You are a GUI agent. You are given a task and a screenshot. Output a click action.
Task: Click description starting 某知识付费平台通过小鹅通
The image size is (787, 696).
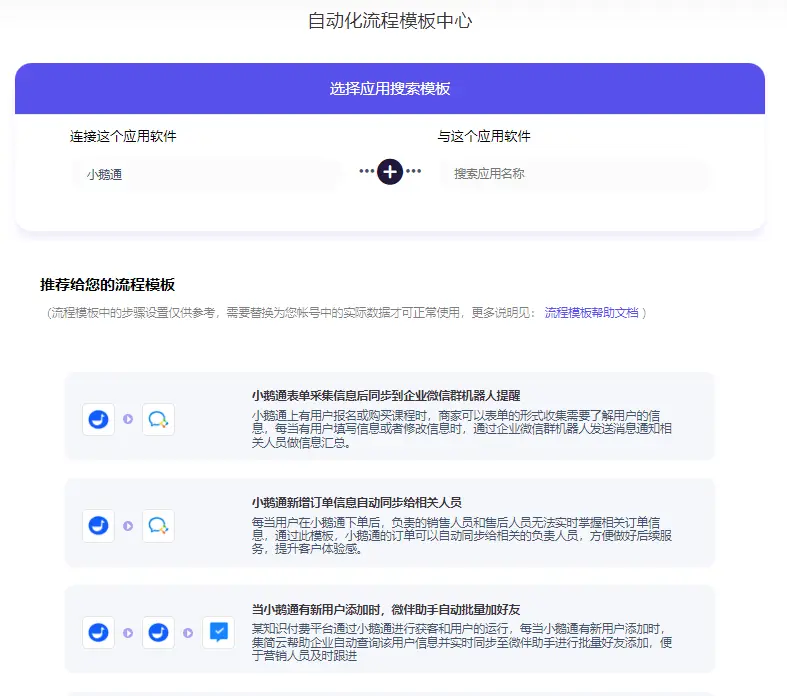coord(462,642)
